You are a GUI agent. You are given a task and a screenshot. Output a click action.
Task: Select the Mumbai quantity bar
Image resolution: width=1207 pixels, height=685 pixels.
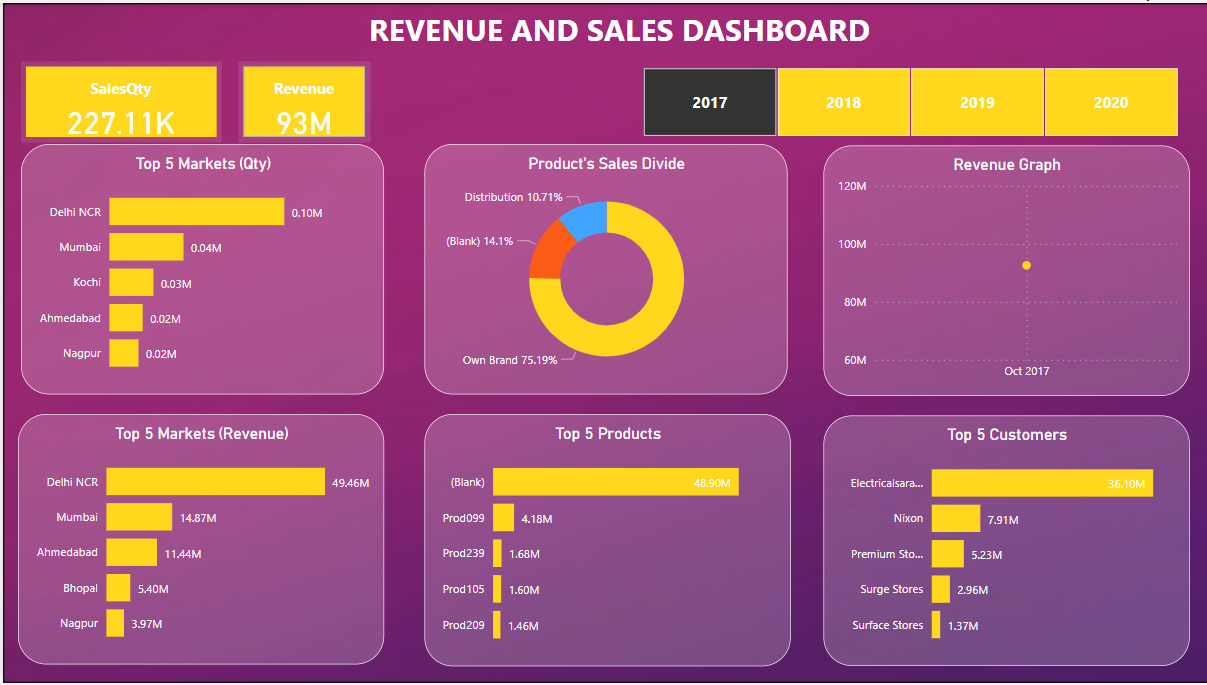pos(145,246)
